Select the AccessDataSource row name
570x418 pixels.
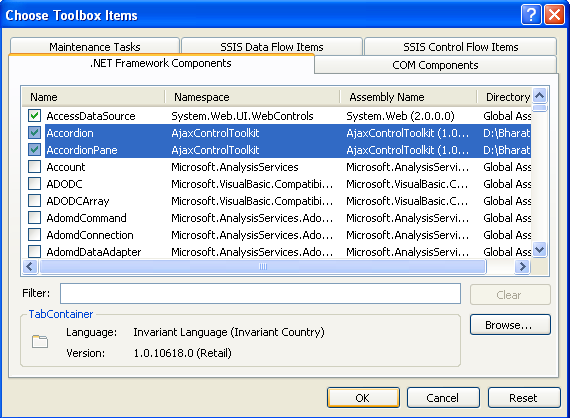click(x=91, y=116)
